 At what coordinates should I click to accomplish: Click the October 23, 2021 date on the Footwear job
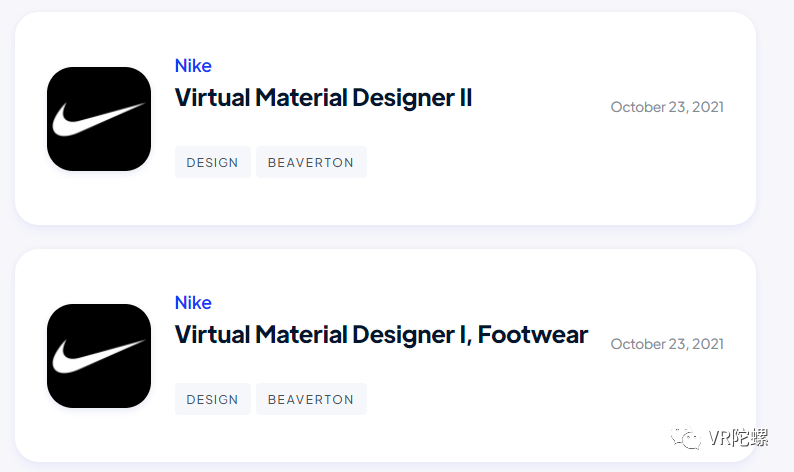[x=667, y=344]
